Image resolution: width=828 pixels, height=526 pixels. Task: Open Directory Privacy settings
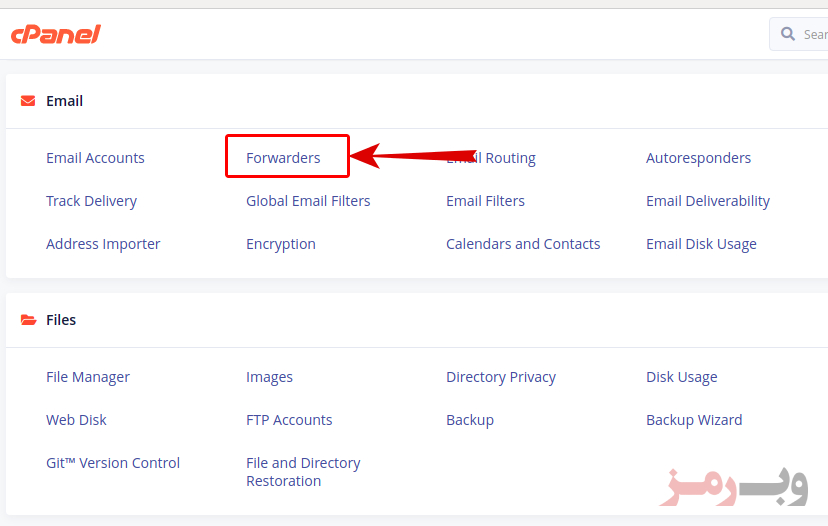coord(501,377)
